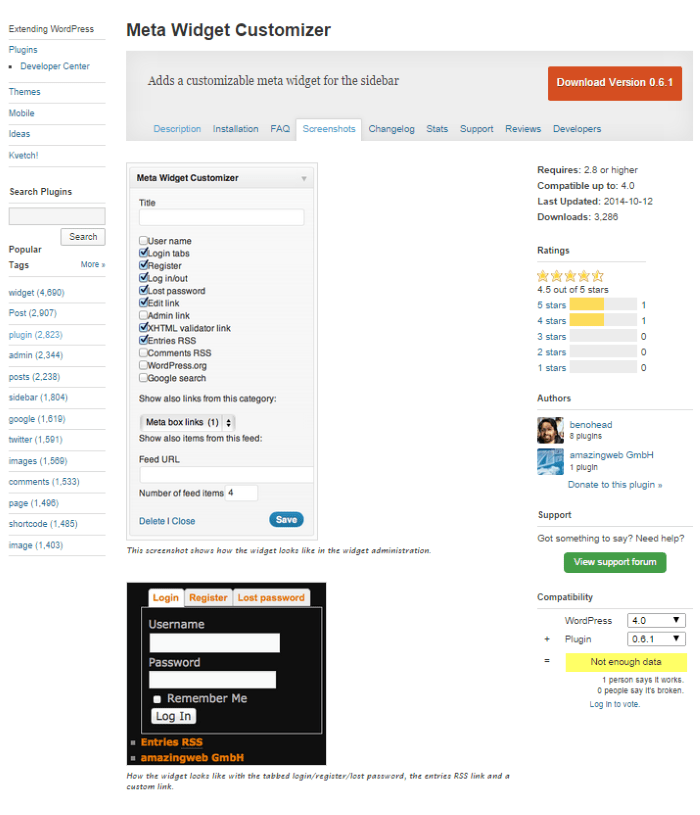Screen dimensions: 700x815
Task: Enable the User name checkbox
Action: [x=143, y=240]
